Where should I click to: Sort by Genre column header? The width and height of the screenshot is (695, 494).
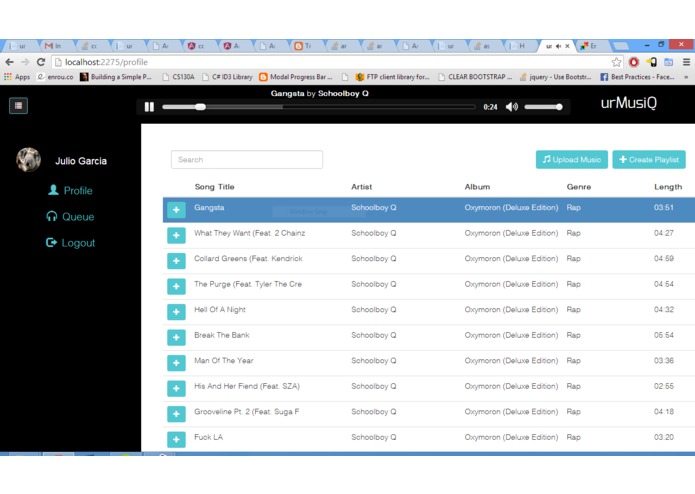578,187
